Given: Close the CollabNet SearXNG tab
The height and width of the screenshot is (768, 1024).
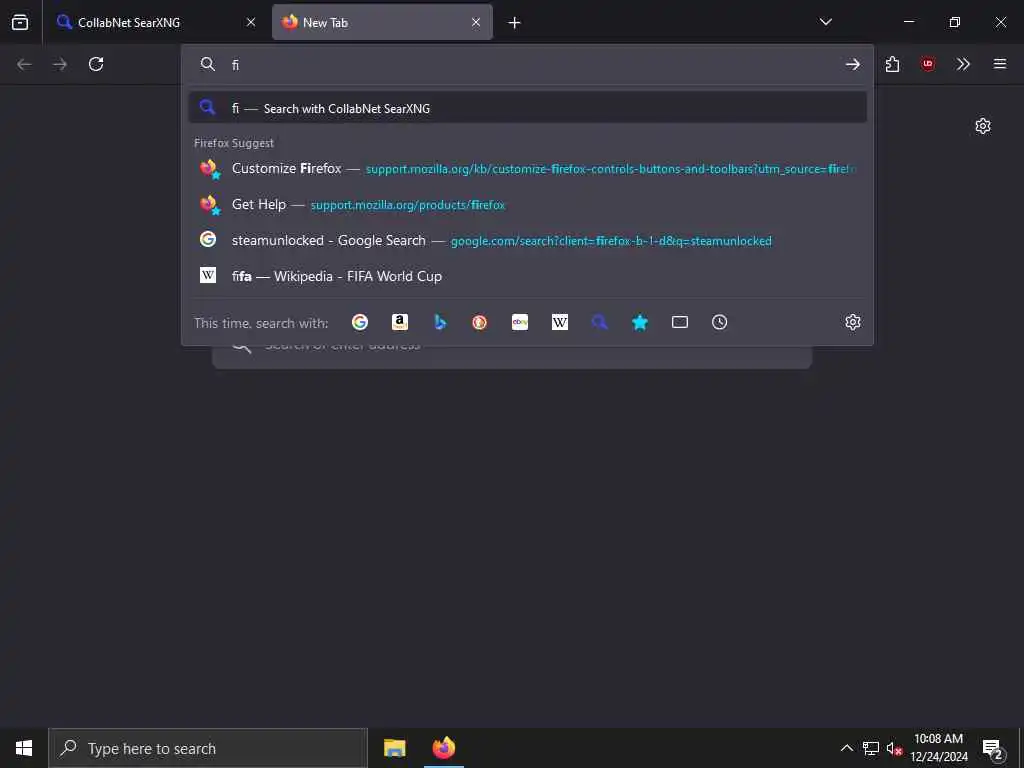Looking at the screenshot, I should pyautogui.click(x=251, y=22).
